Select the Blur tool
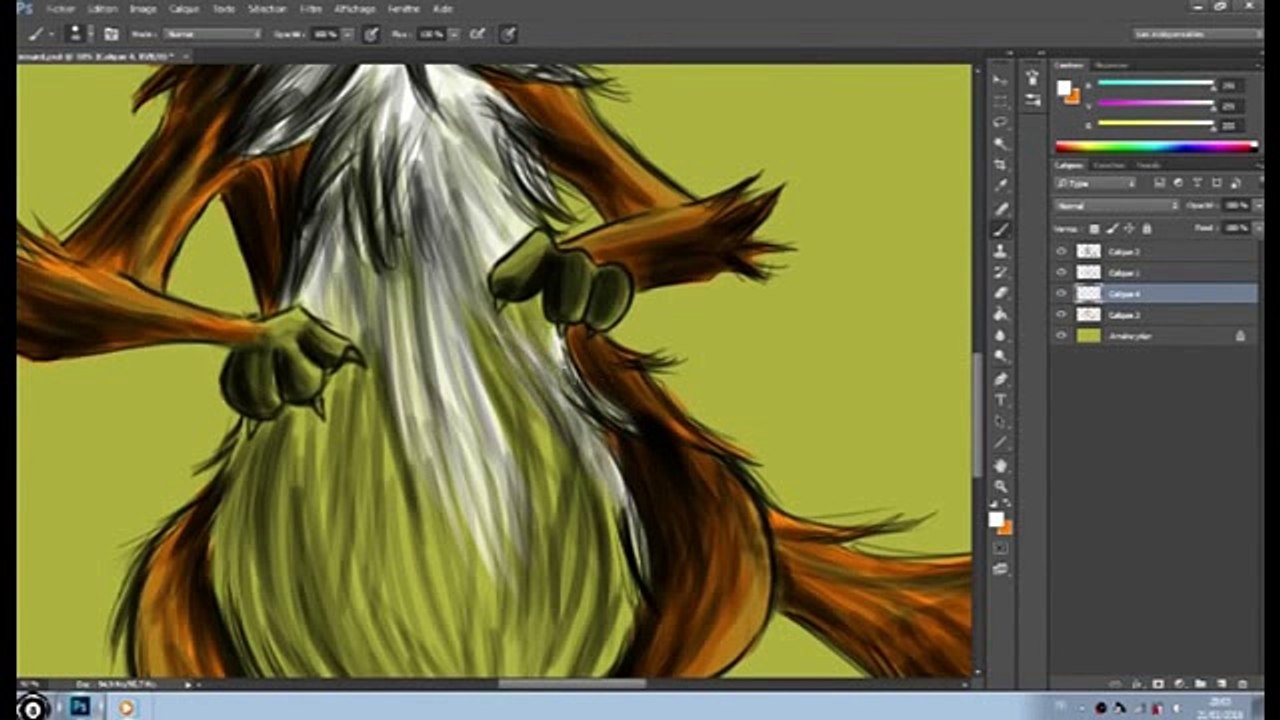The image size is (1280, 720). click(x=1000, y=335)
